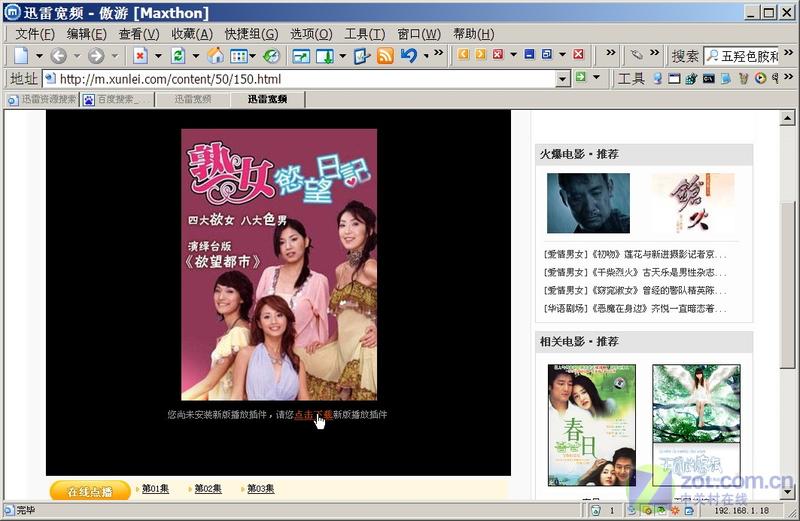This screenshot has width=800, height=521.
Task: Click the blue globe tool icon
Action: pos(658,79)
